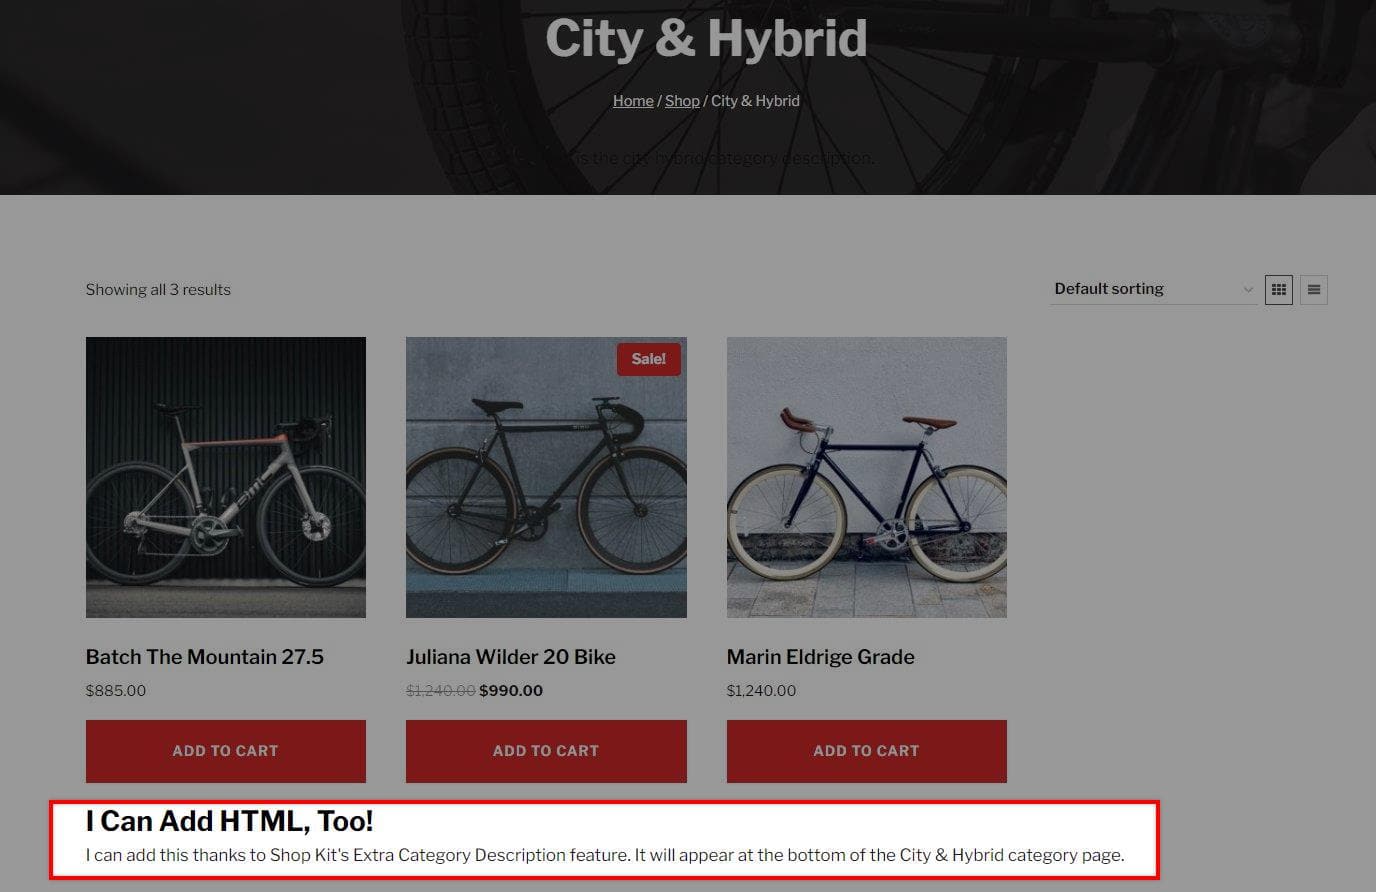The image size is (1376, 892).
Task: Go to Home breadcrumb link
Action: coord(633,101)
